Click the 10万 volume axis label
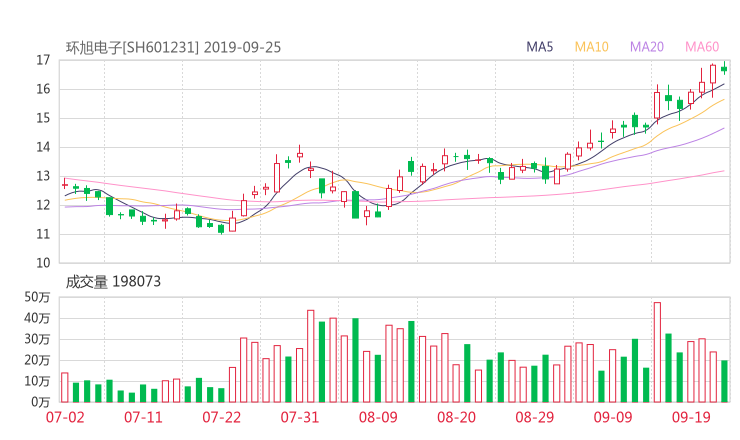Viewport: 740px width, 440px height. pos(37,381)
